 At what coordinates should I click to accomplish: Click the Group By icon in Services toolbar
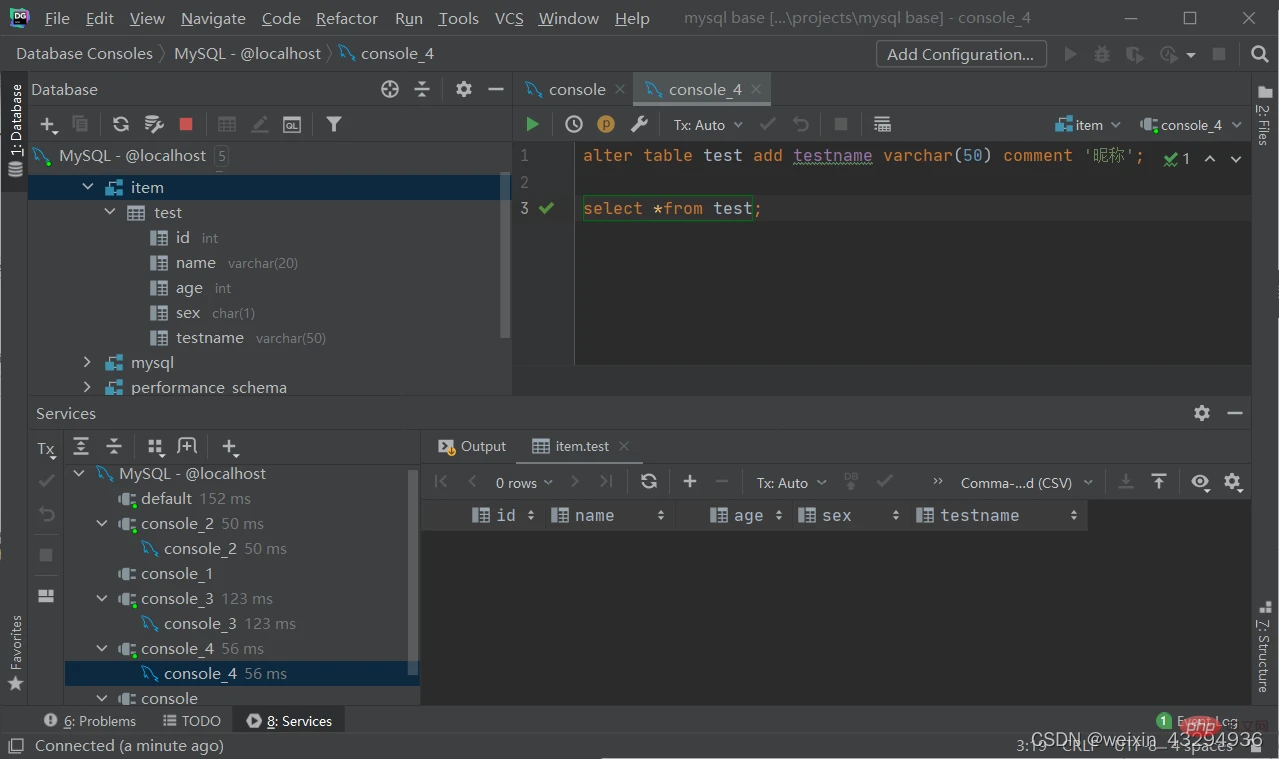tap(155, 447)
